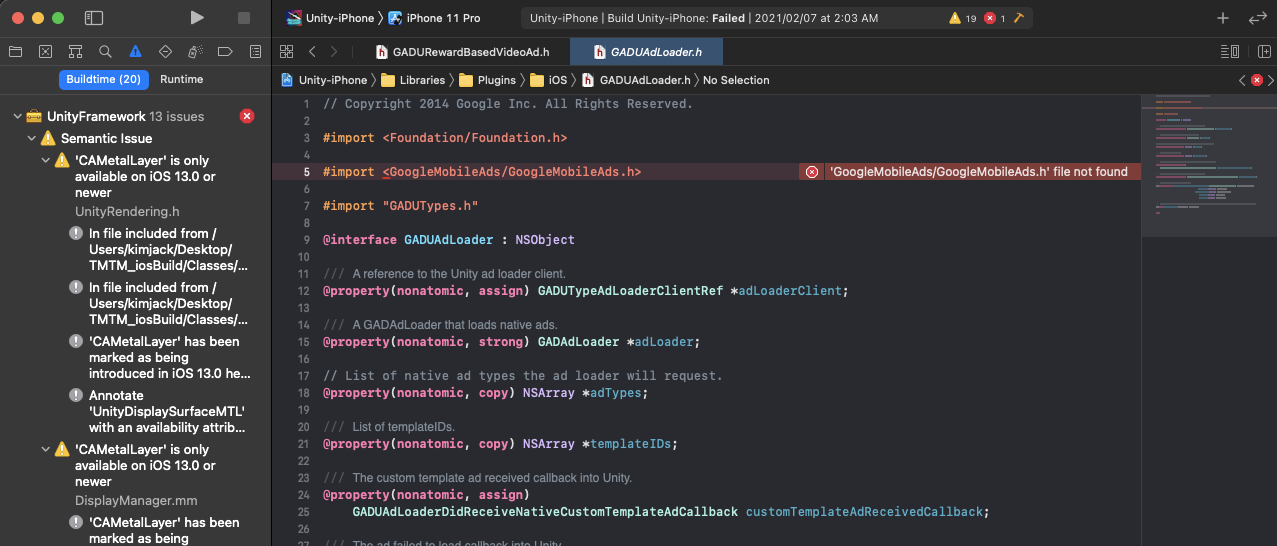Collapse the DisplayManager.mm CAMetalLayer warning
The image size is (1277, 546).
[x=46, y=450]
